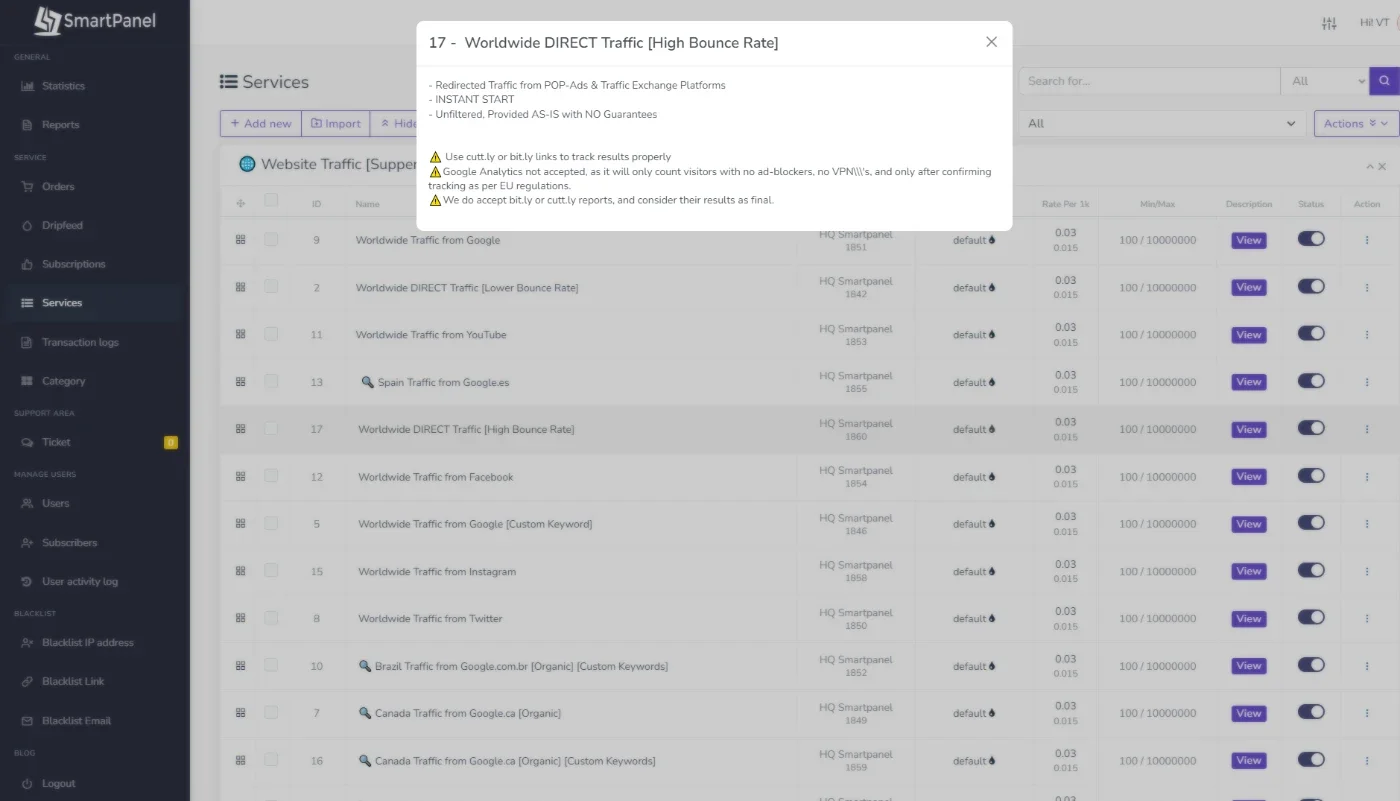Close the service description modal
The width and height of the screenshot is (1400, 801).
pos(991,42)
